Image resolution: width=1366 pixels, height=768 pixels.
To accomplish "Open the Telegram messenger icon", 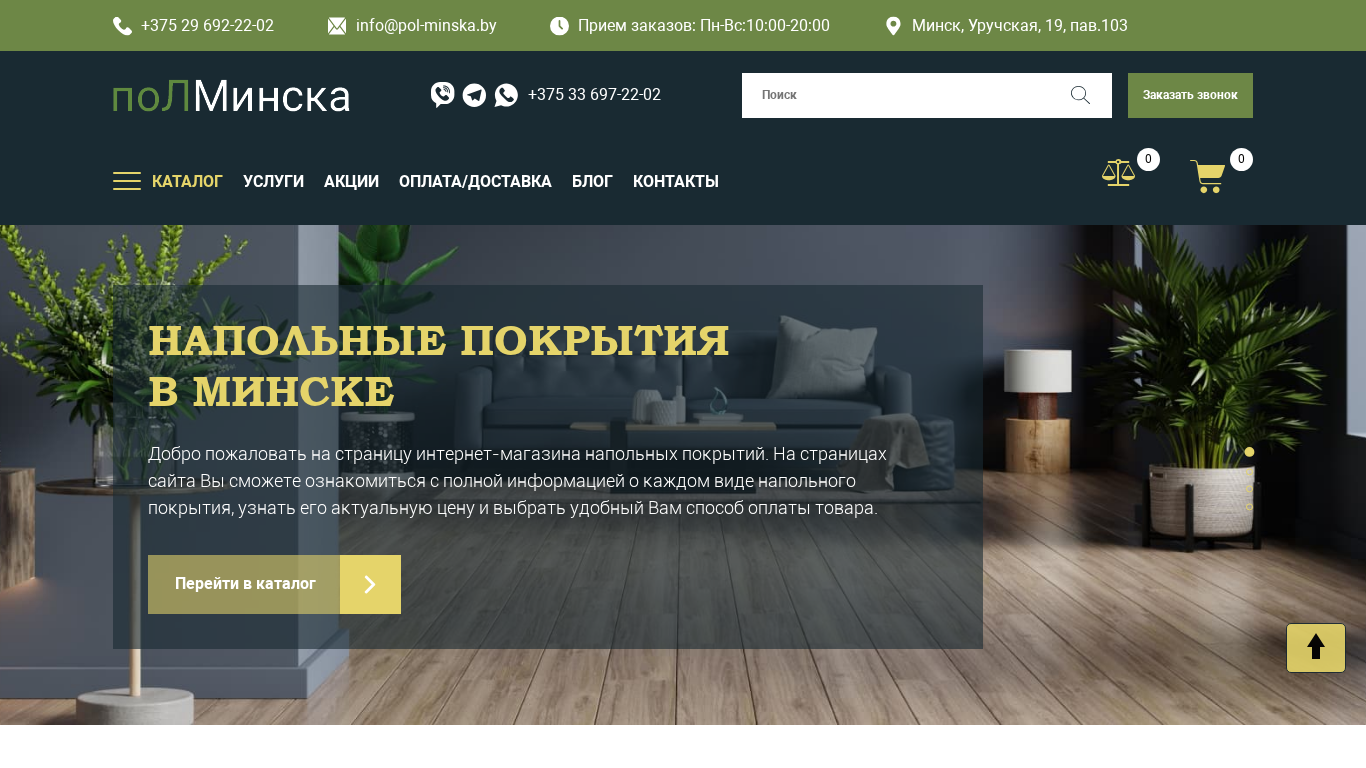I will [x=474, y=95].
